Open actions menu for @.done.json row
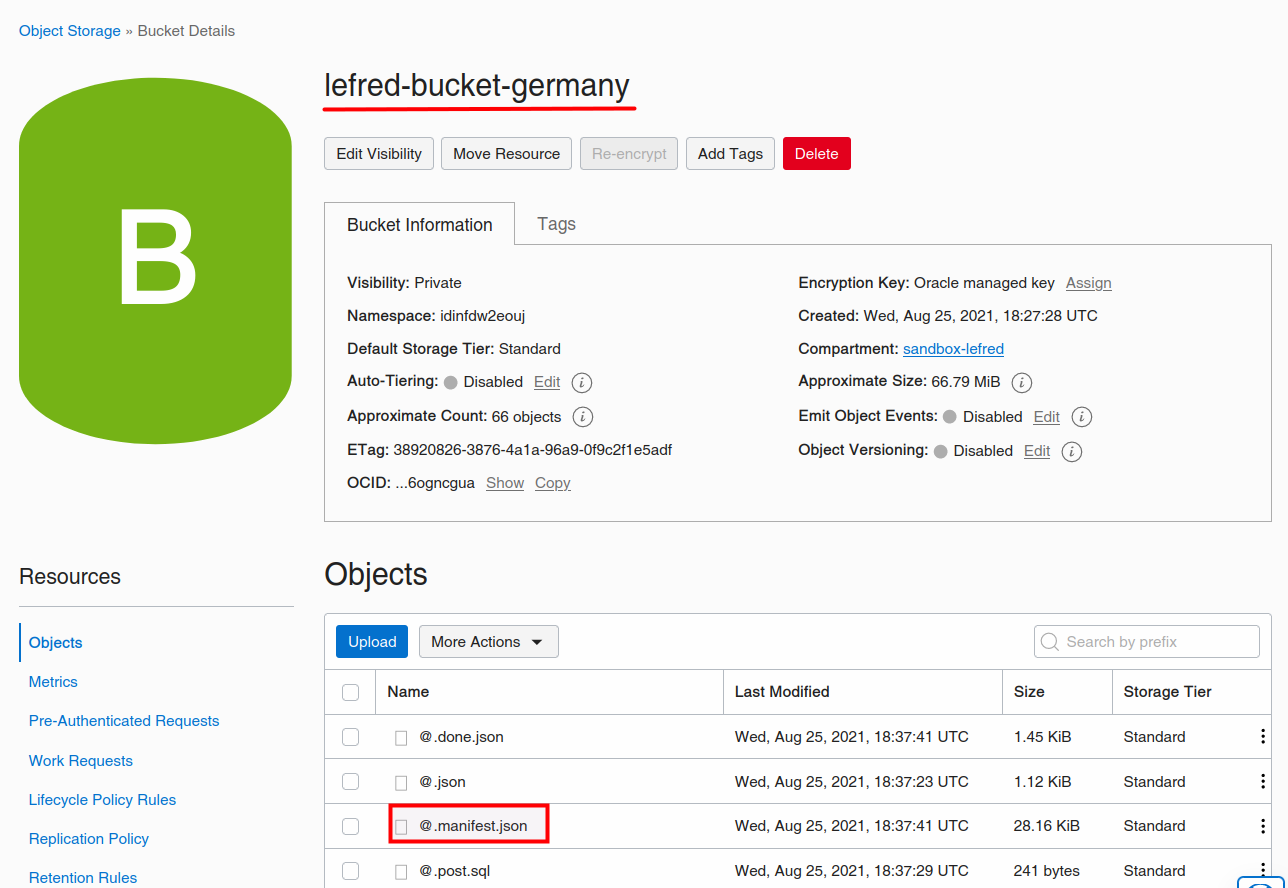This screenshot has width=1288, height=888. pos(1263,737)
